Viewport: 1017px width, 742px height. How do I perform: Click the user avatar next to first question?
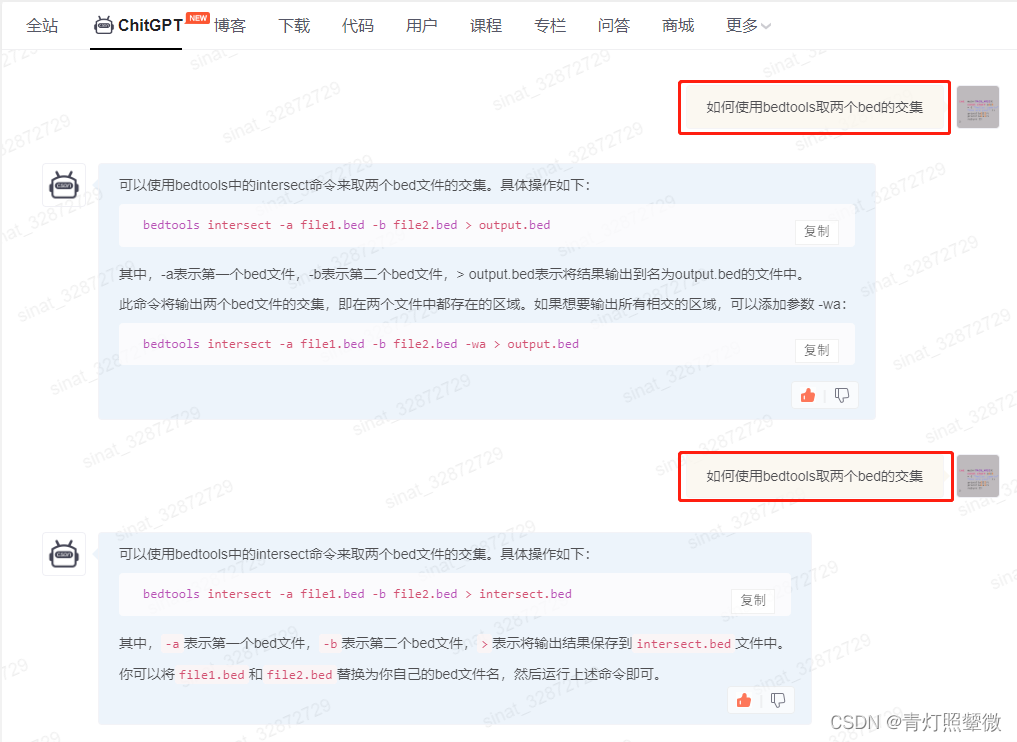pyautogui.click(x=978, y=106)
